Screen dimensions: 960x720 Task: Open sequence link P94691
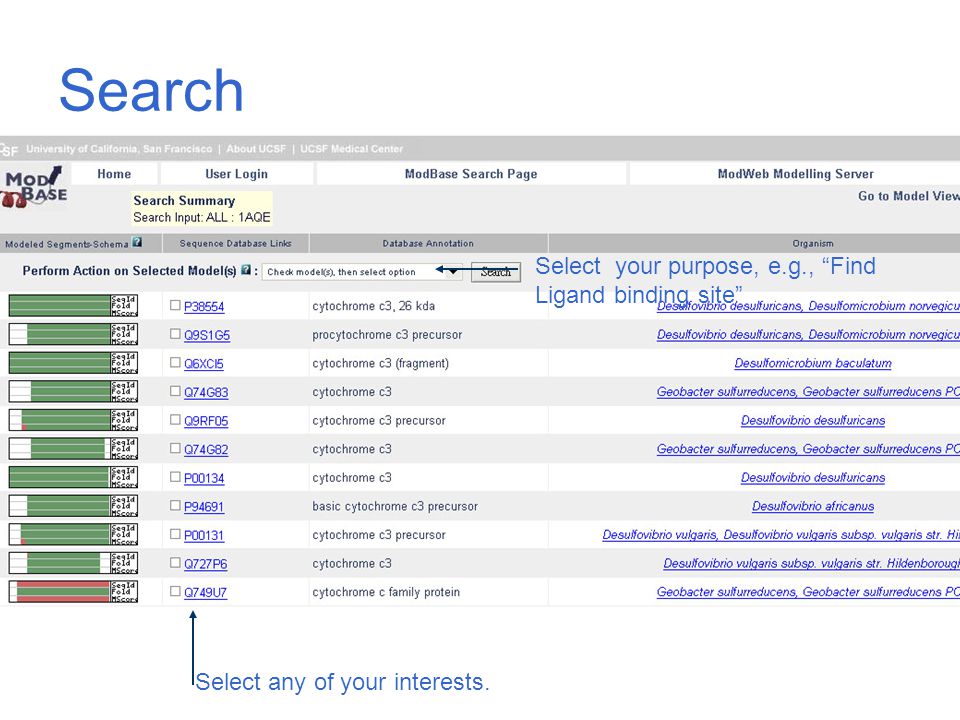204,506
